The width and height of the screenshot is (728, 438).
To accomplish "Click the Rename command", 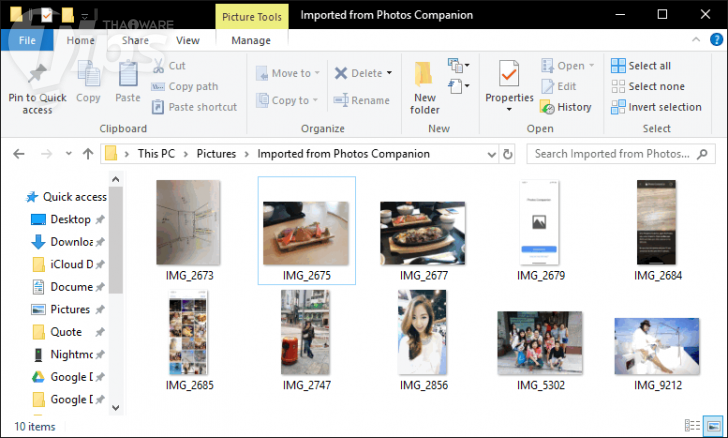I will click(362, 100).
